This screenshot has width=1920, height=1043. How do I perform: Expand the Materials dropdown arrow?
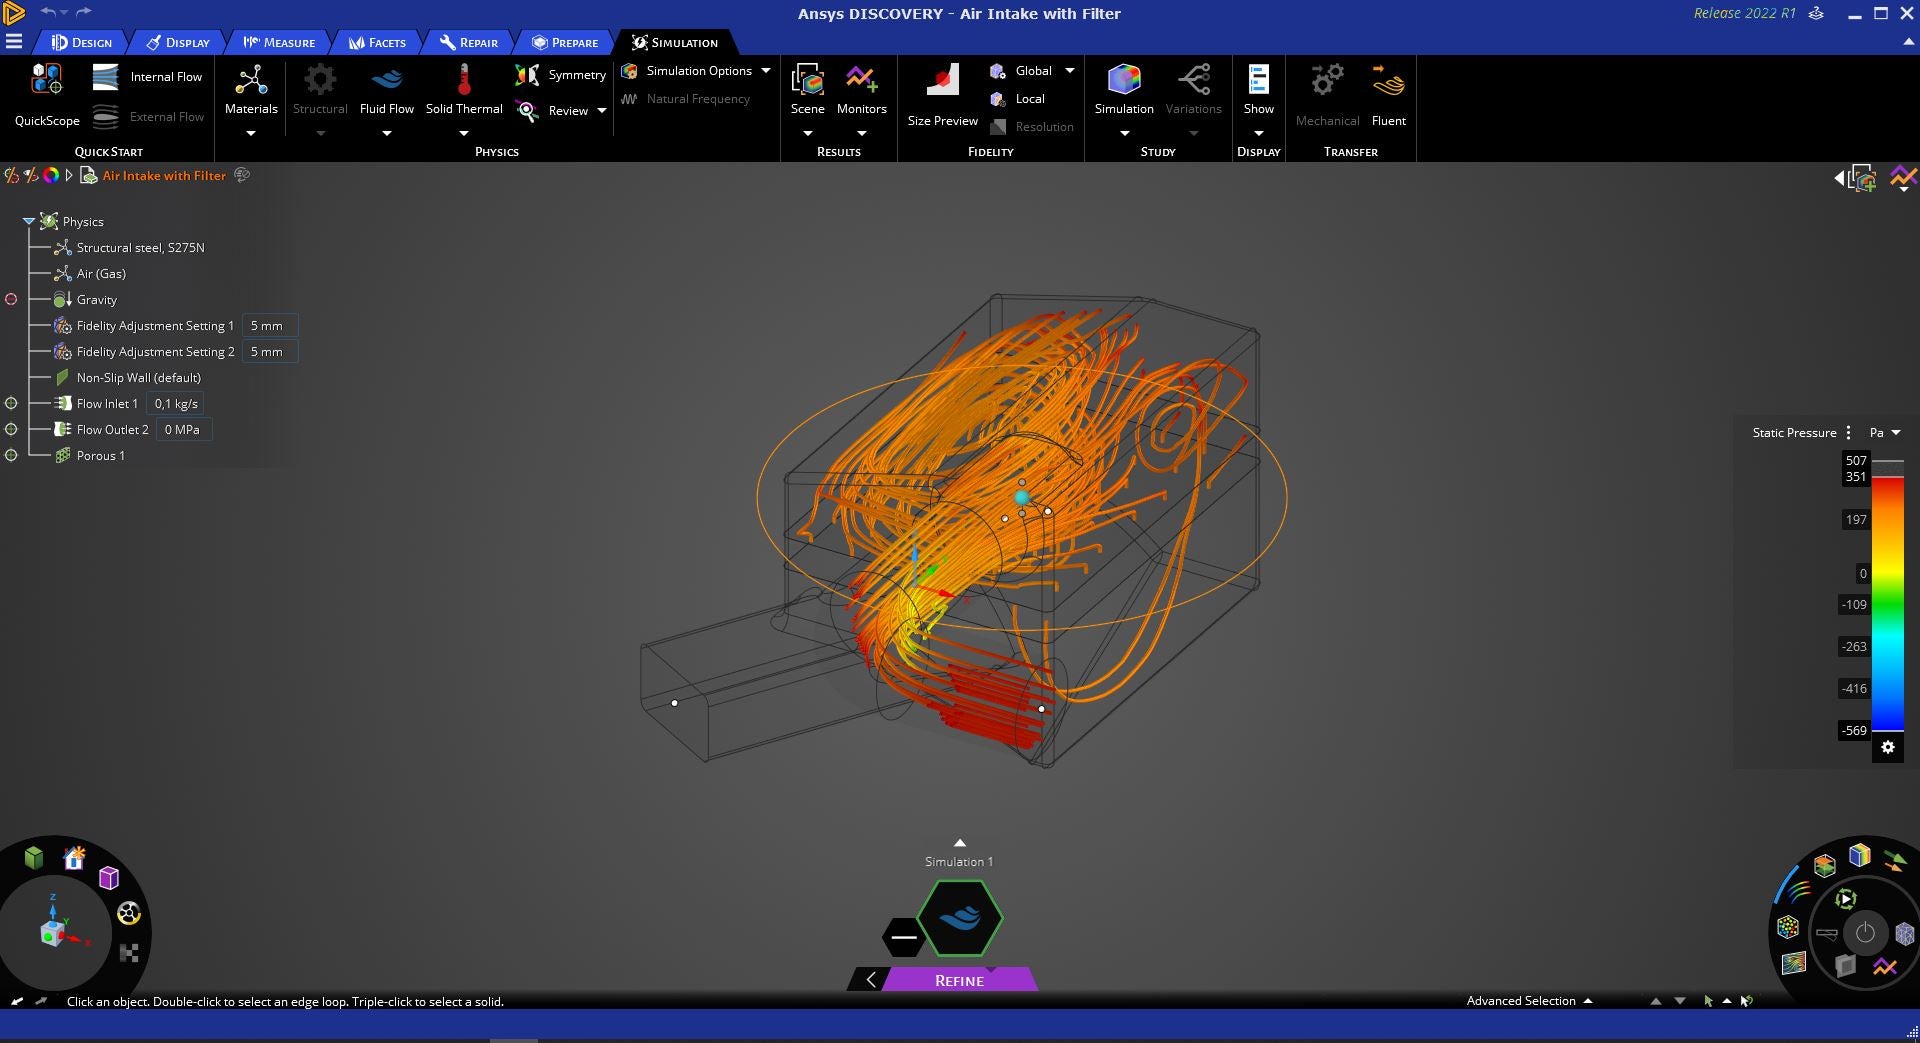click(251, 133)
